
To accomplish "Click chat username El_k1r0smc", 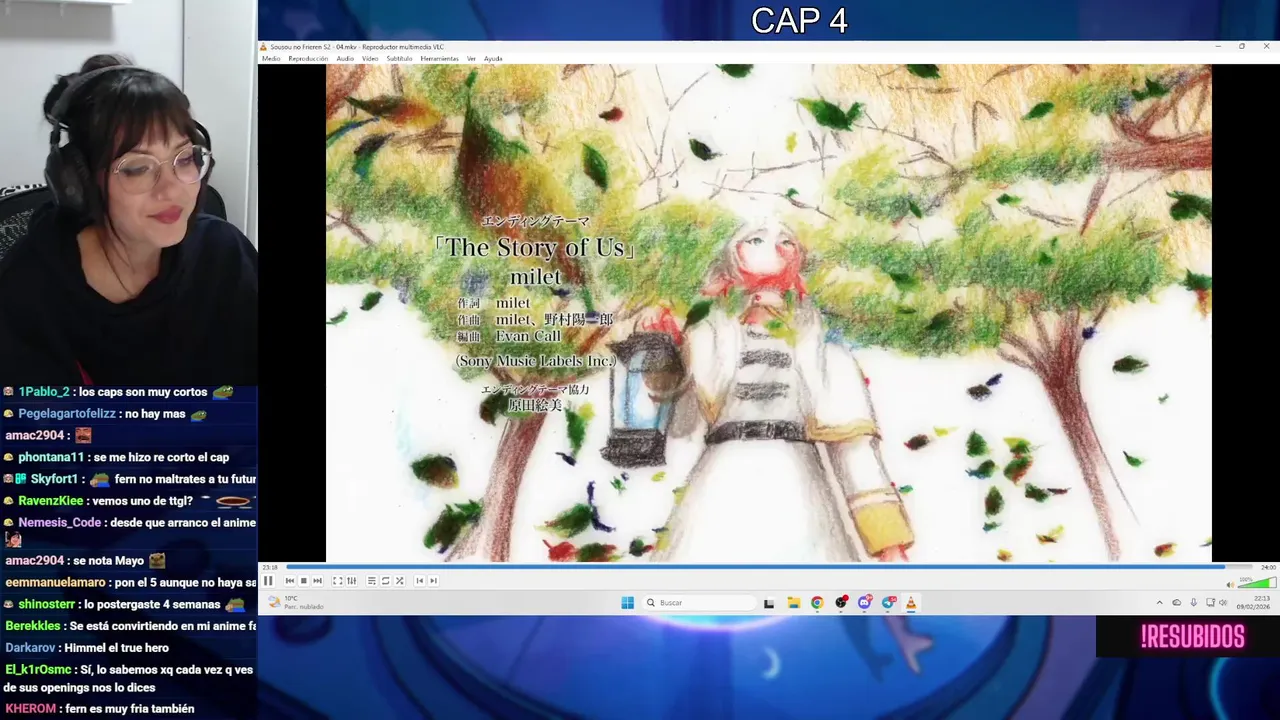I will [x=38, y=670].
